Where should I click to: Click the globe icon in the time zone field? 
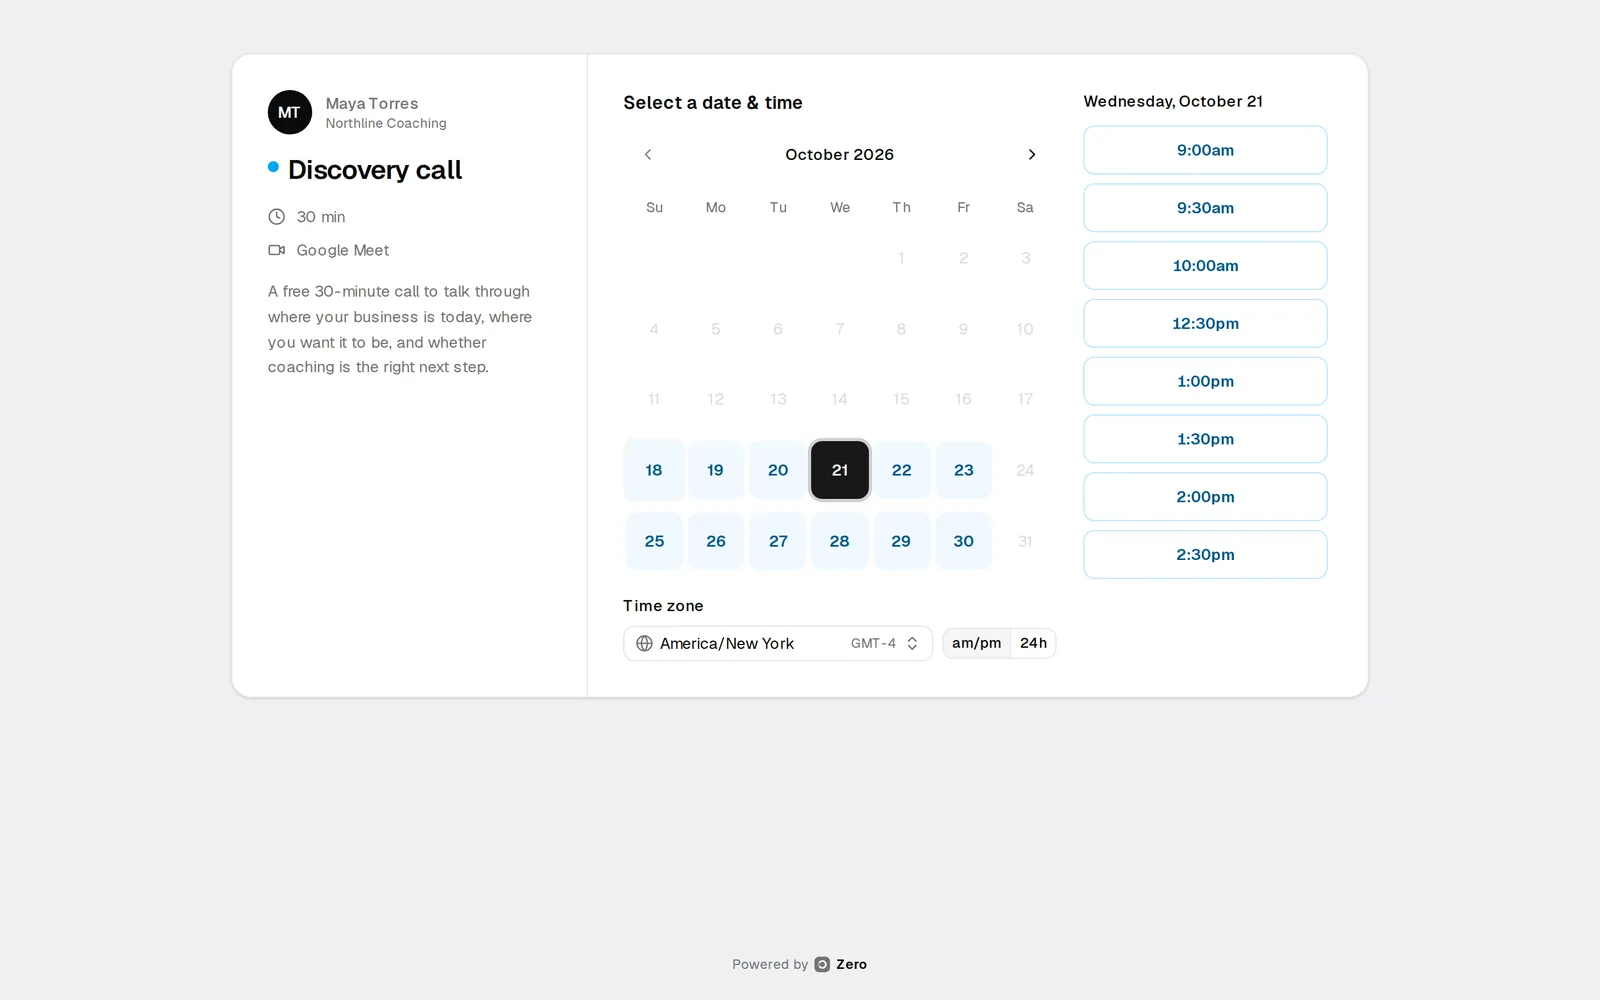[x=644, y=643]
